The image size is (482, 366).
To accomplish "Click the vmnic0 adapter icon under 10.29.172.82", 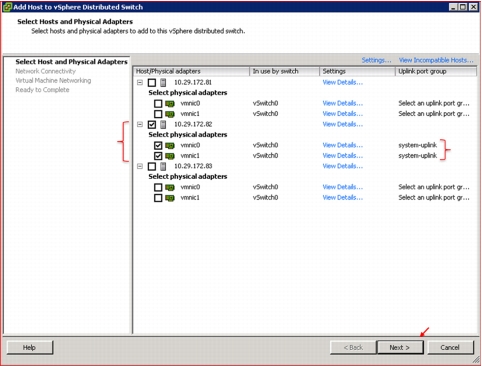I will pos(170,145).
